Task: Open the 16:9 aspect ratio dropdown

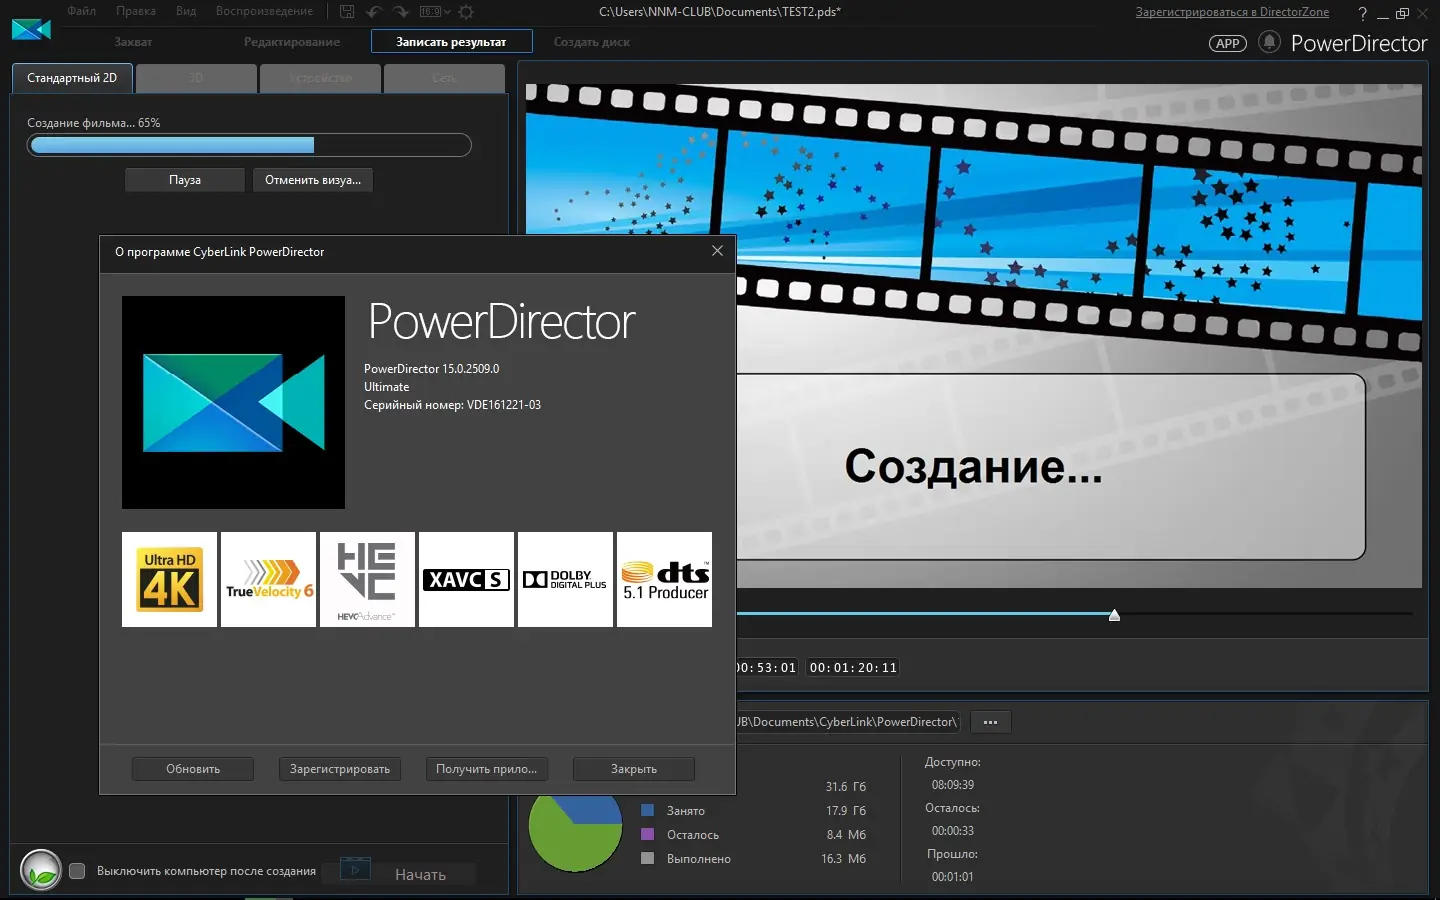Action: pyautogui.click(x=435, y=12)
